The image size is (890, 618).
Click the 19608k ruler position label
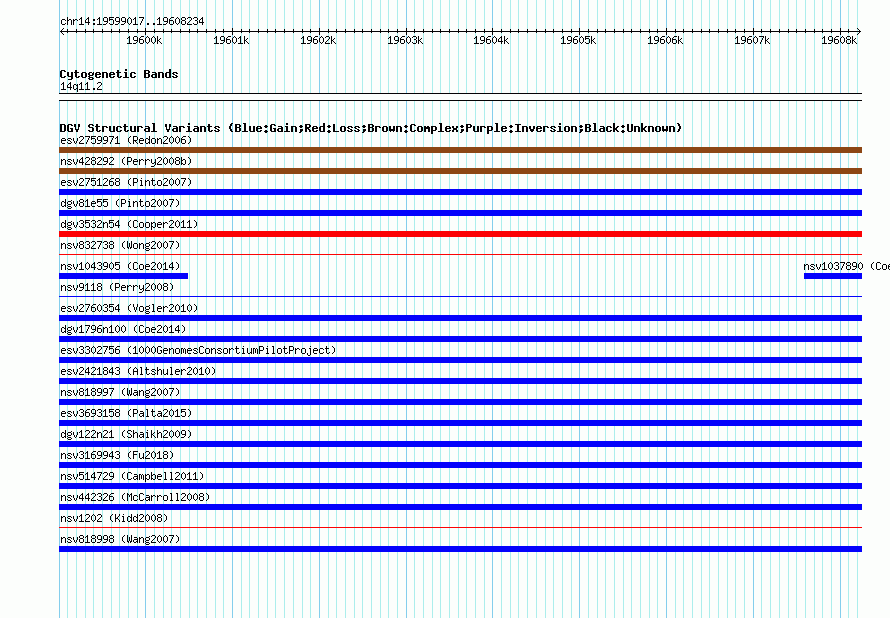coord(839,40)
